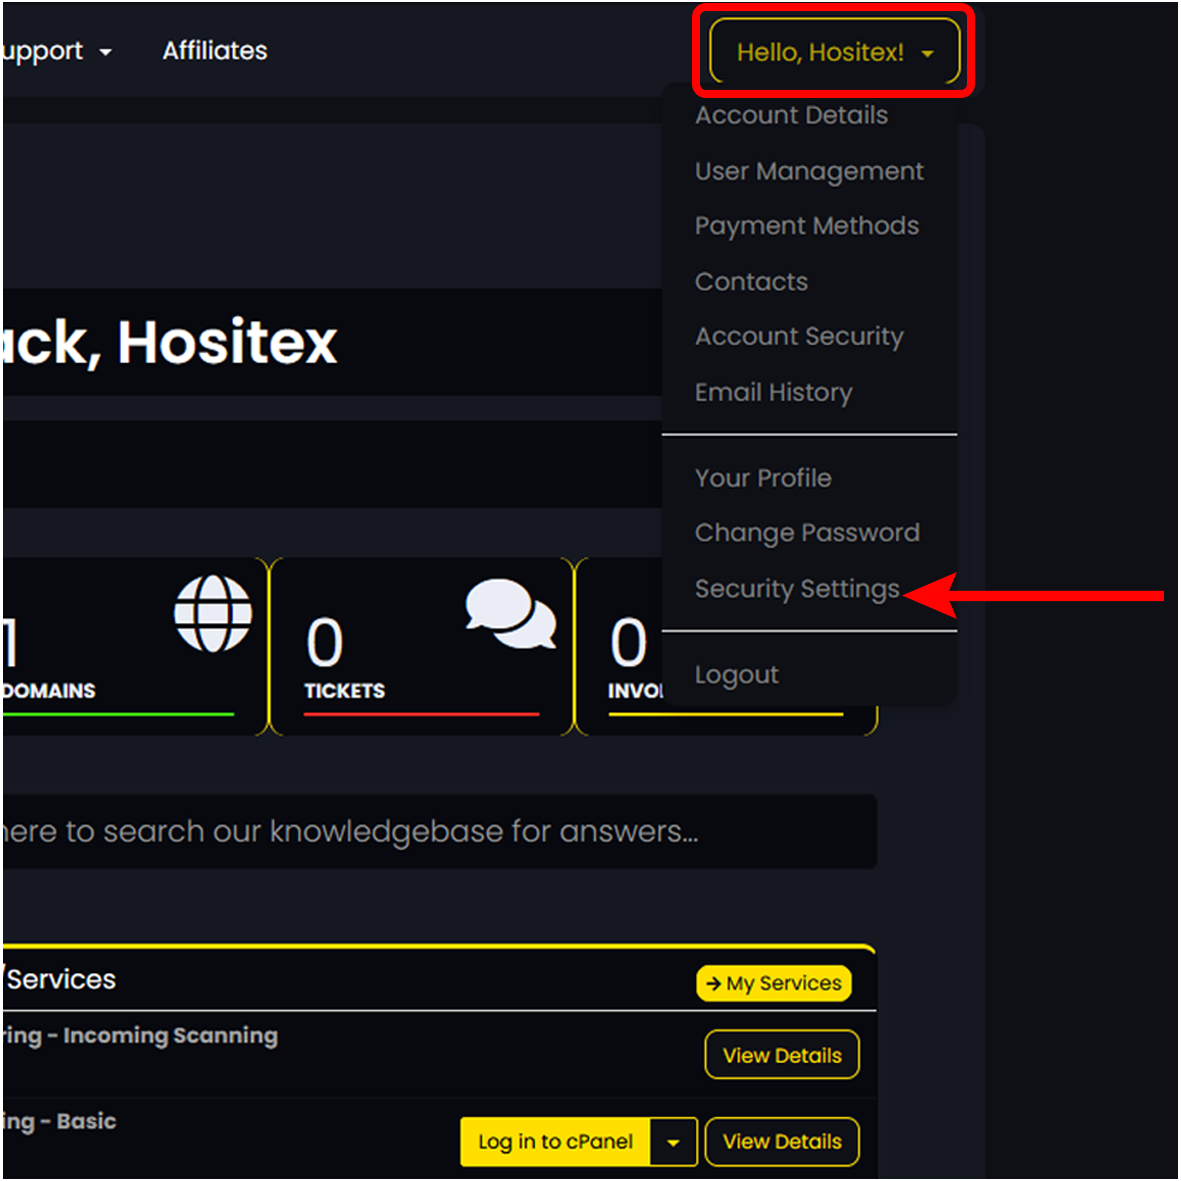This screenshot has height=1181, width=1181.
Task: Open User Management
Action: pyautogui.click(x=809, y=171)
